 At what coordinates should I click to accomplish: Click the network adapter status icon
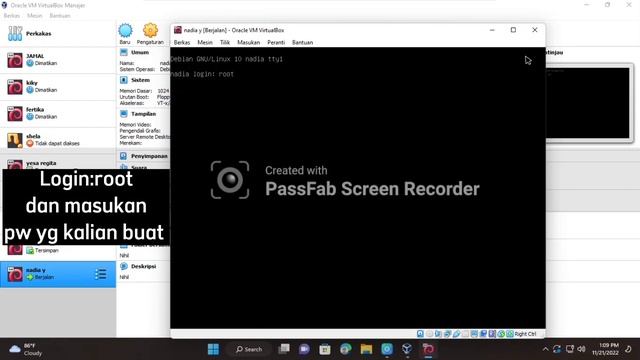(447, 334)
